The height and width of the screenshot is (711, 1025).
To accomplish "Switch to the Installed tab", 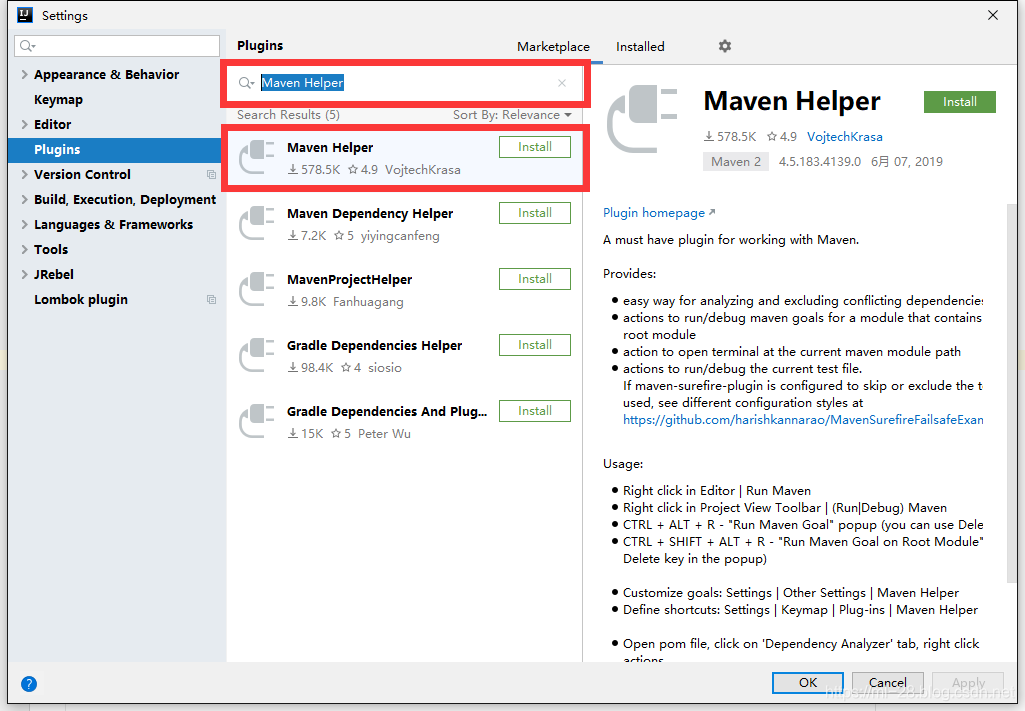I will [x=640, y=46].
